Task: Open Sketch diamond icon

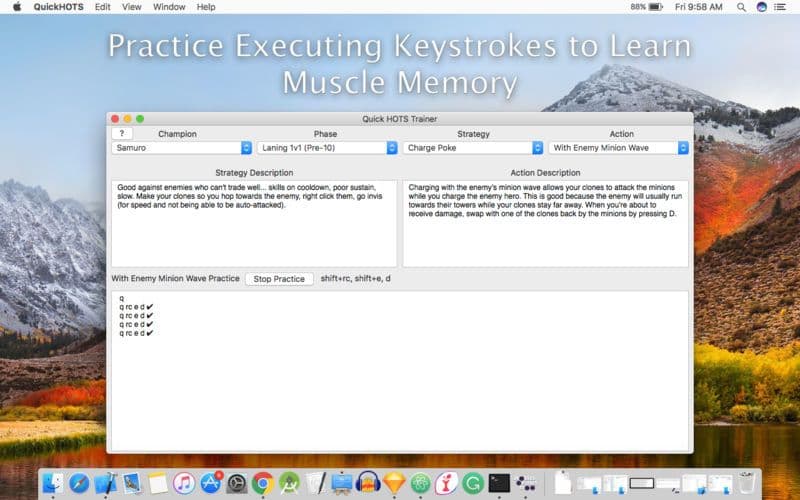Action: 394,483
